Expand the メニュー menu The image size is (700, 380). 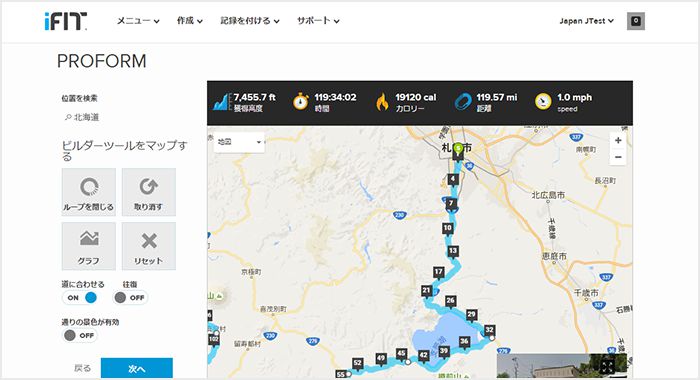(x=138, y=21)
